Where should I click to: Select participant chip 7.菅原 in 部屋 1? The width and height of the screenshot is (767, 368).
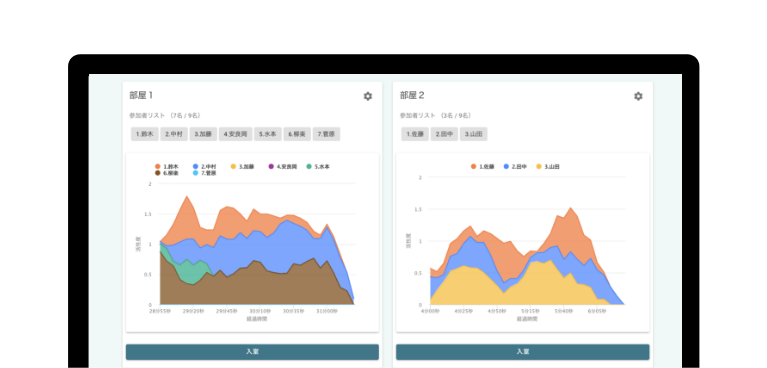[326, 134]
